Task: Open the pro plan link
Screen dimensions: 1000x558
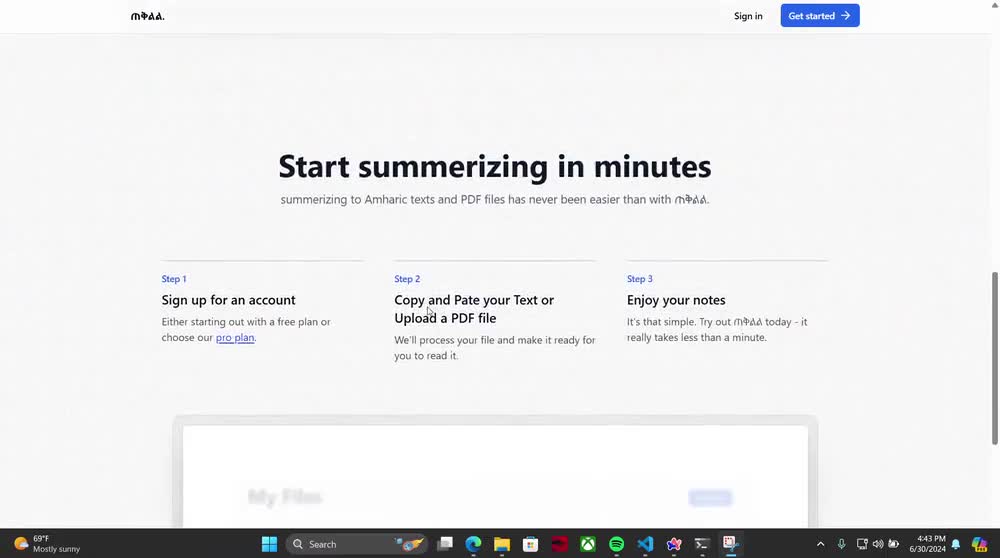Action: click(x=235, y=337)
